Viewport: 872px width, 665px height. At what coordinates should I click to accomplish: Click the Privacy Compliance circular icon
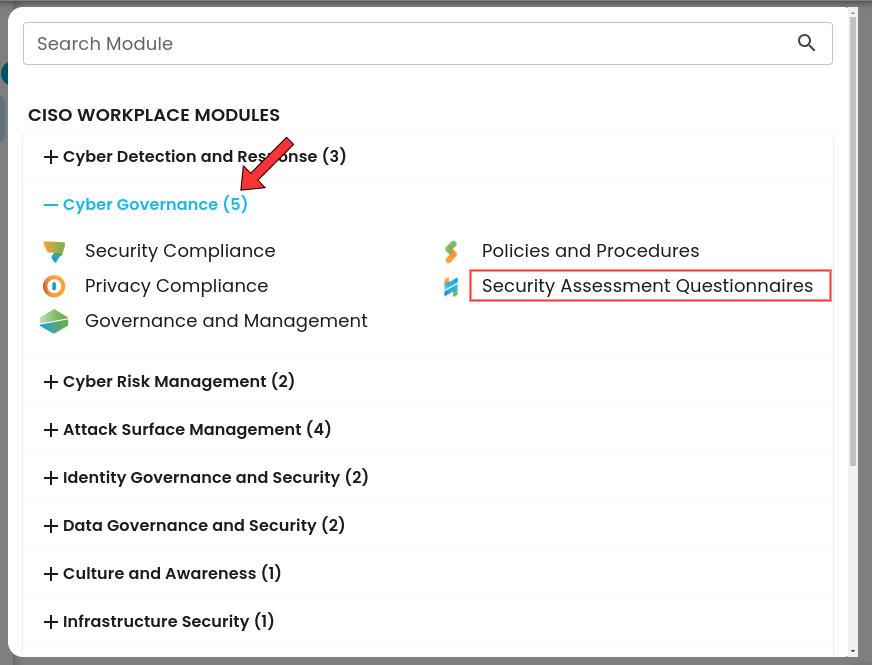(54, 286)
